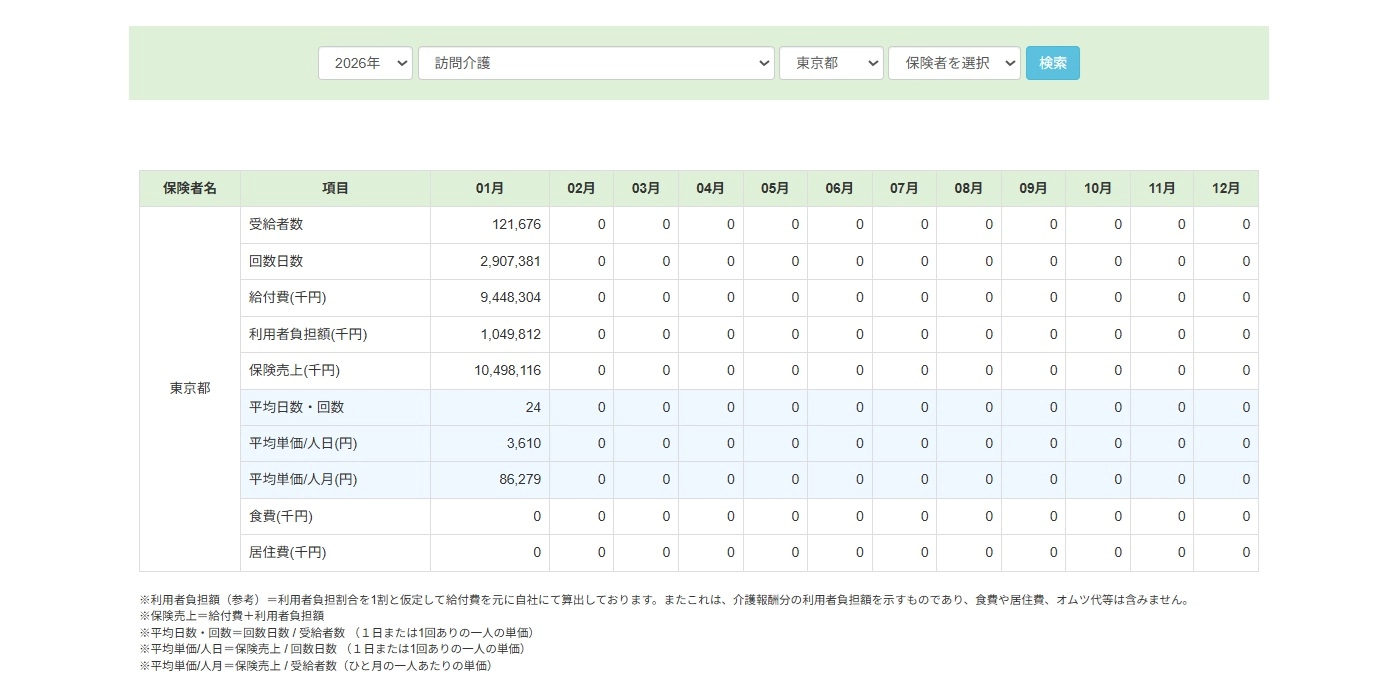Click the 回数日数 value 2,907,381
The image size is (1400, 700).
pyautogui.click(x=510, y=261)
